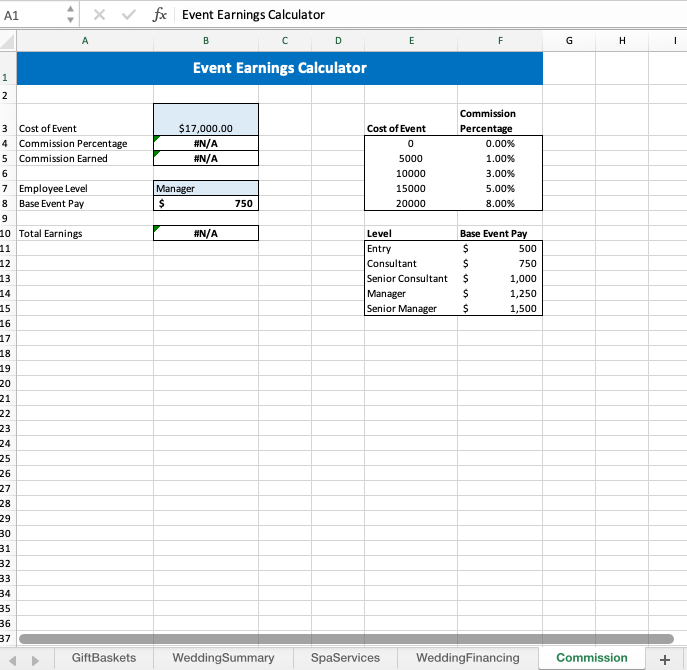Select the 'Consultant' level cell
The image size is (687, 670).
pyautogui.click(x=411, y=263)
